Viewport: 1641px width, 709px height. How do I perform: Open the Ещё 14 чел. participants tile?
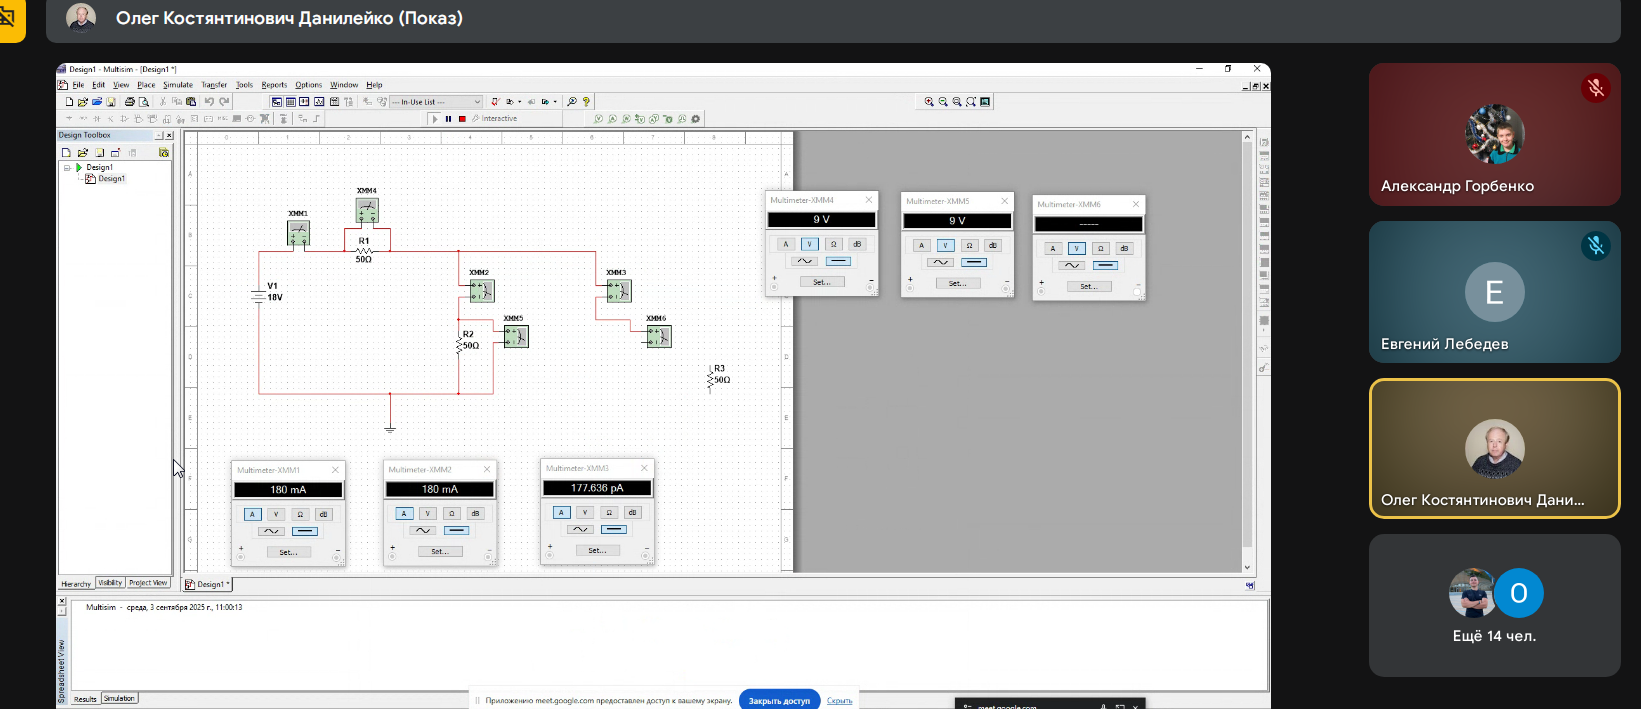pyautogui.click(x=1494, y=605)
